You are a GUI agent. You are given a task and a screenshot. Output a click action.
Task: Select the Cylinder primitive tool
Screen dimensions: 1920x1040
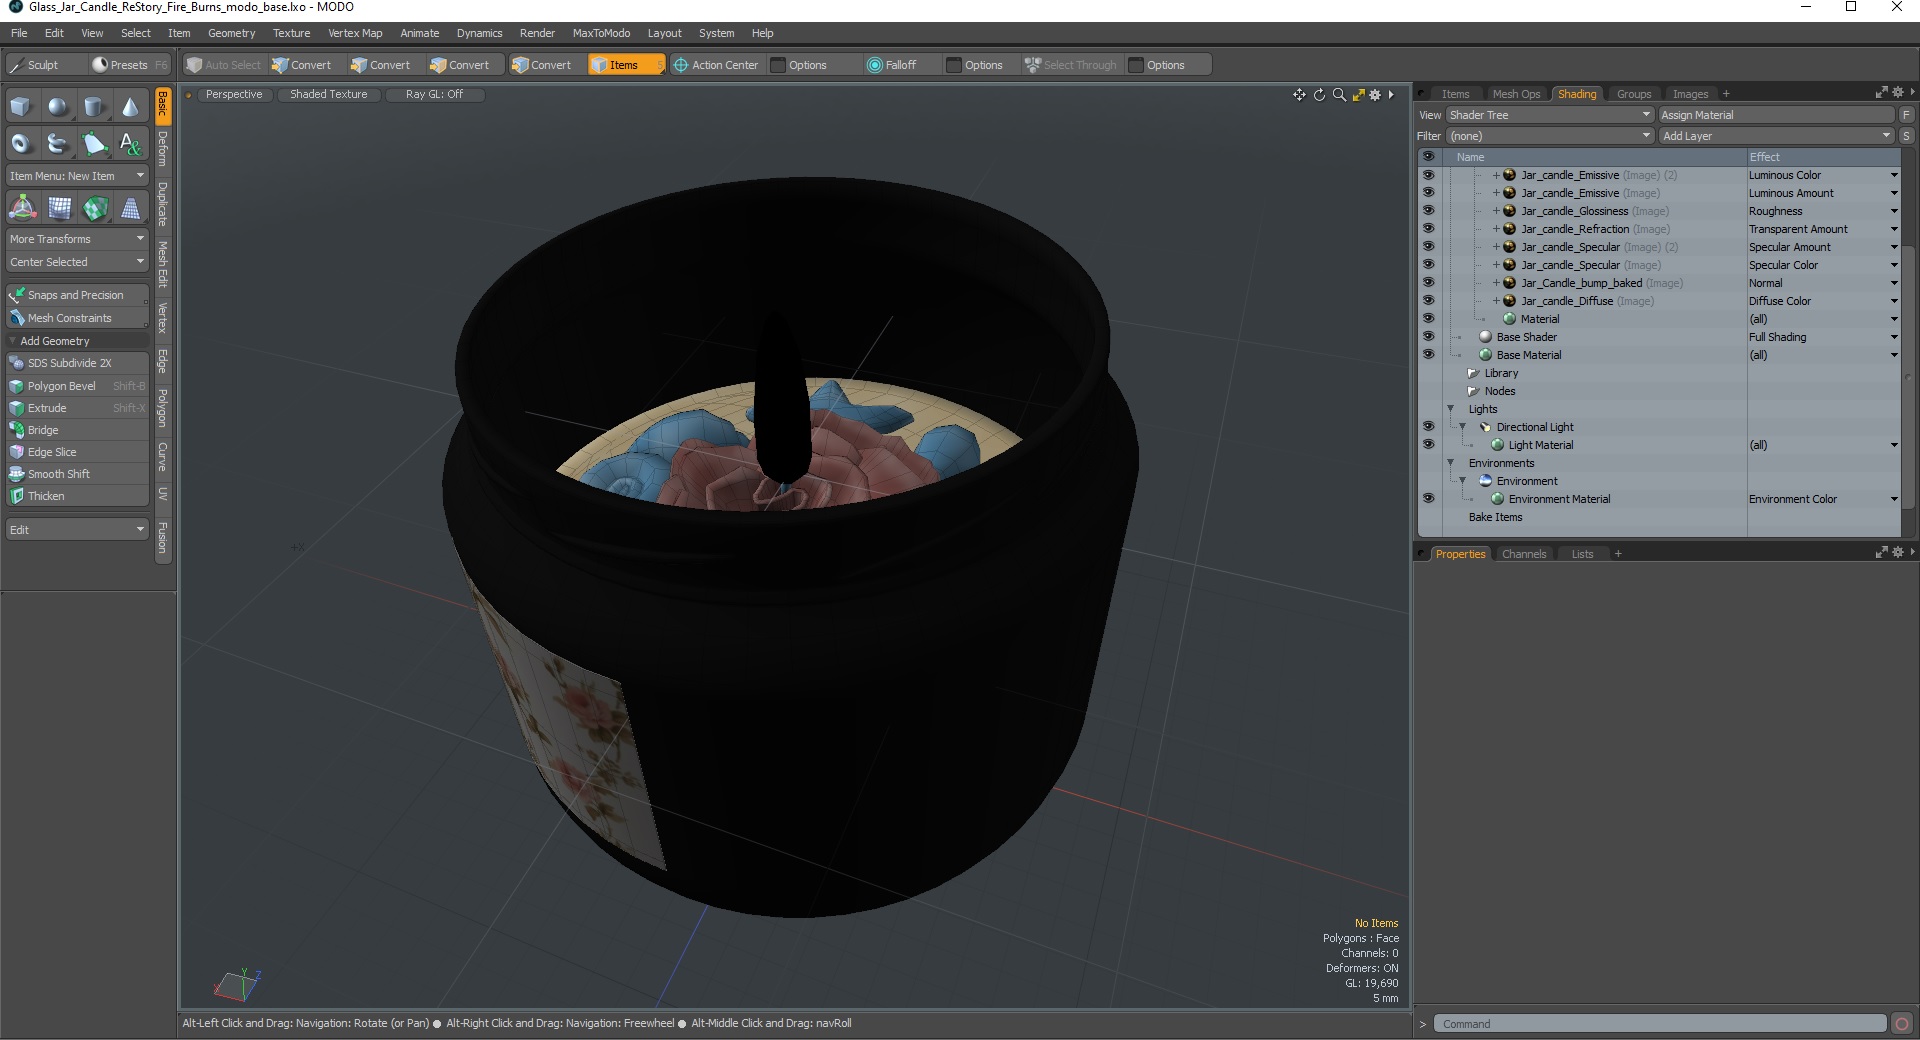(94, 107)
